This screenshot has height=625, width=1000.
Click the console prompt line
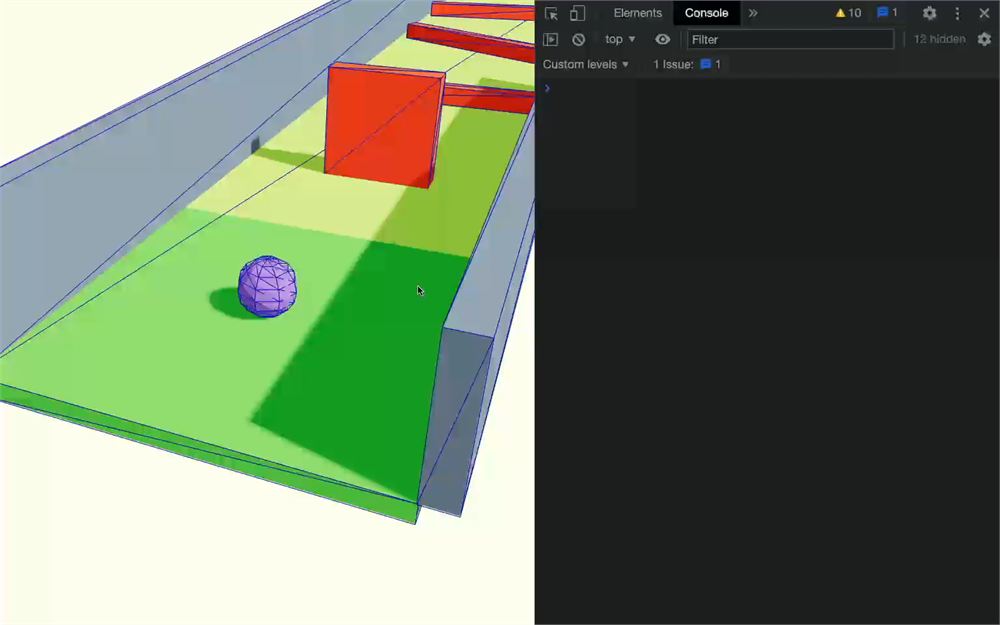click(x=767, y=89)
